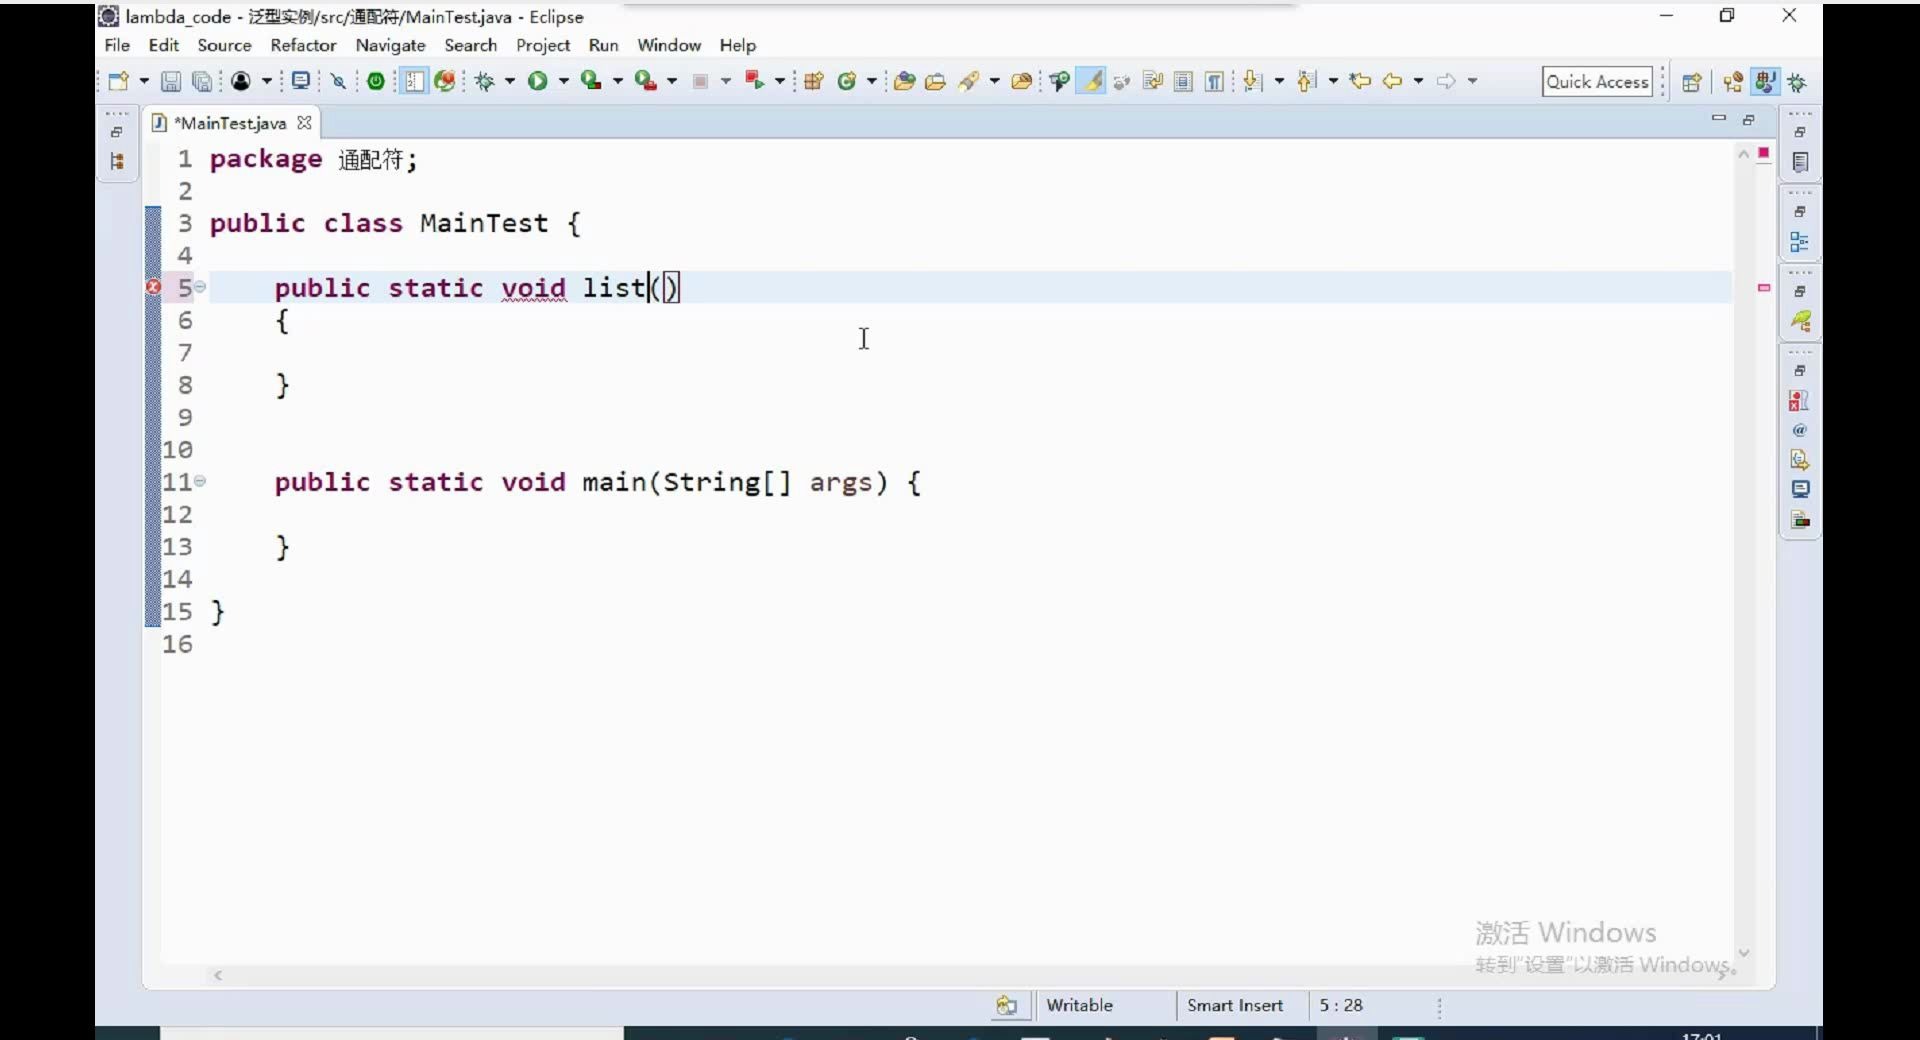Open the Debug dropdown arrow
The width and height of the screenshot is (1920, 1040).
510,81
